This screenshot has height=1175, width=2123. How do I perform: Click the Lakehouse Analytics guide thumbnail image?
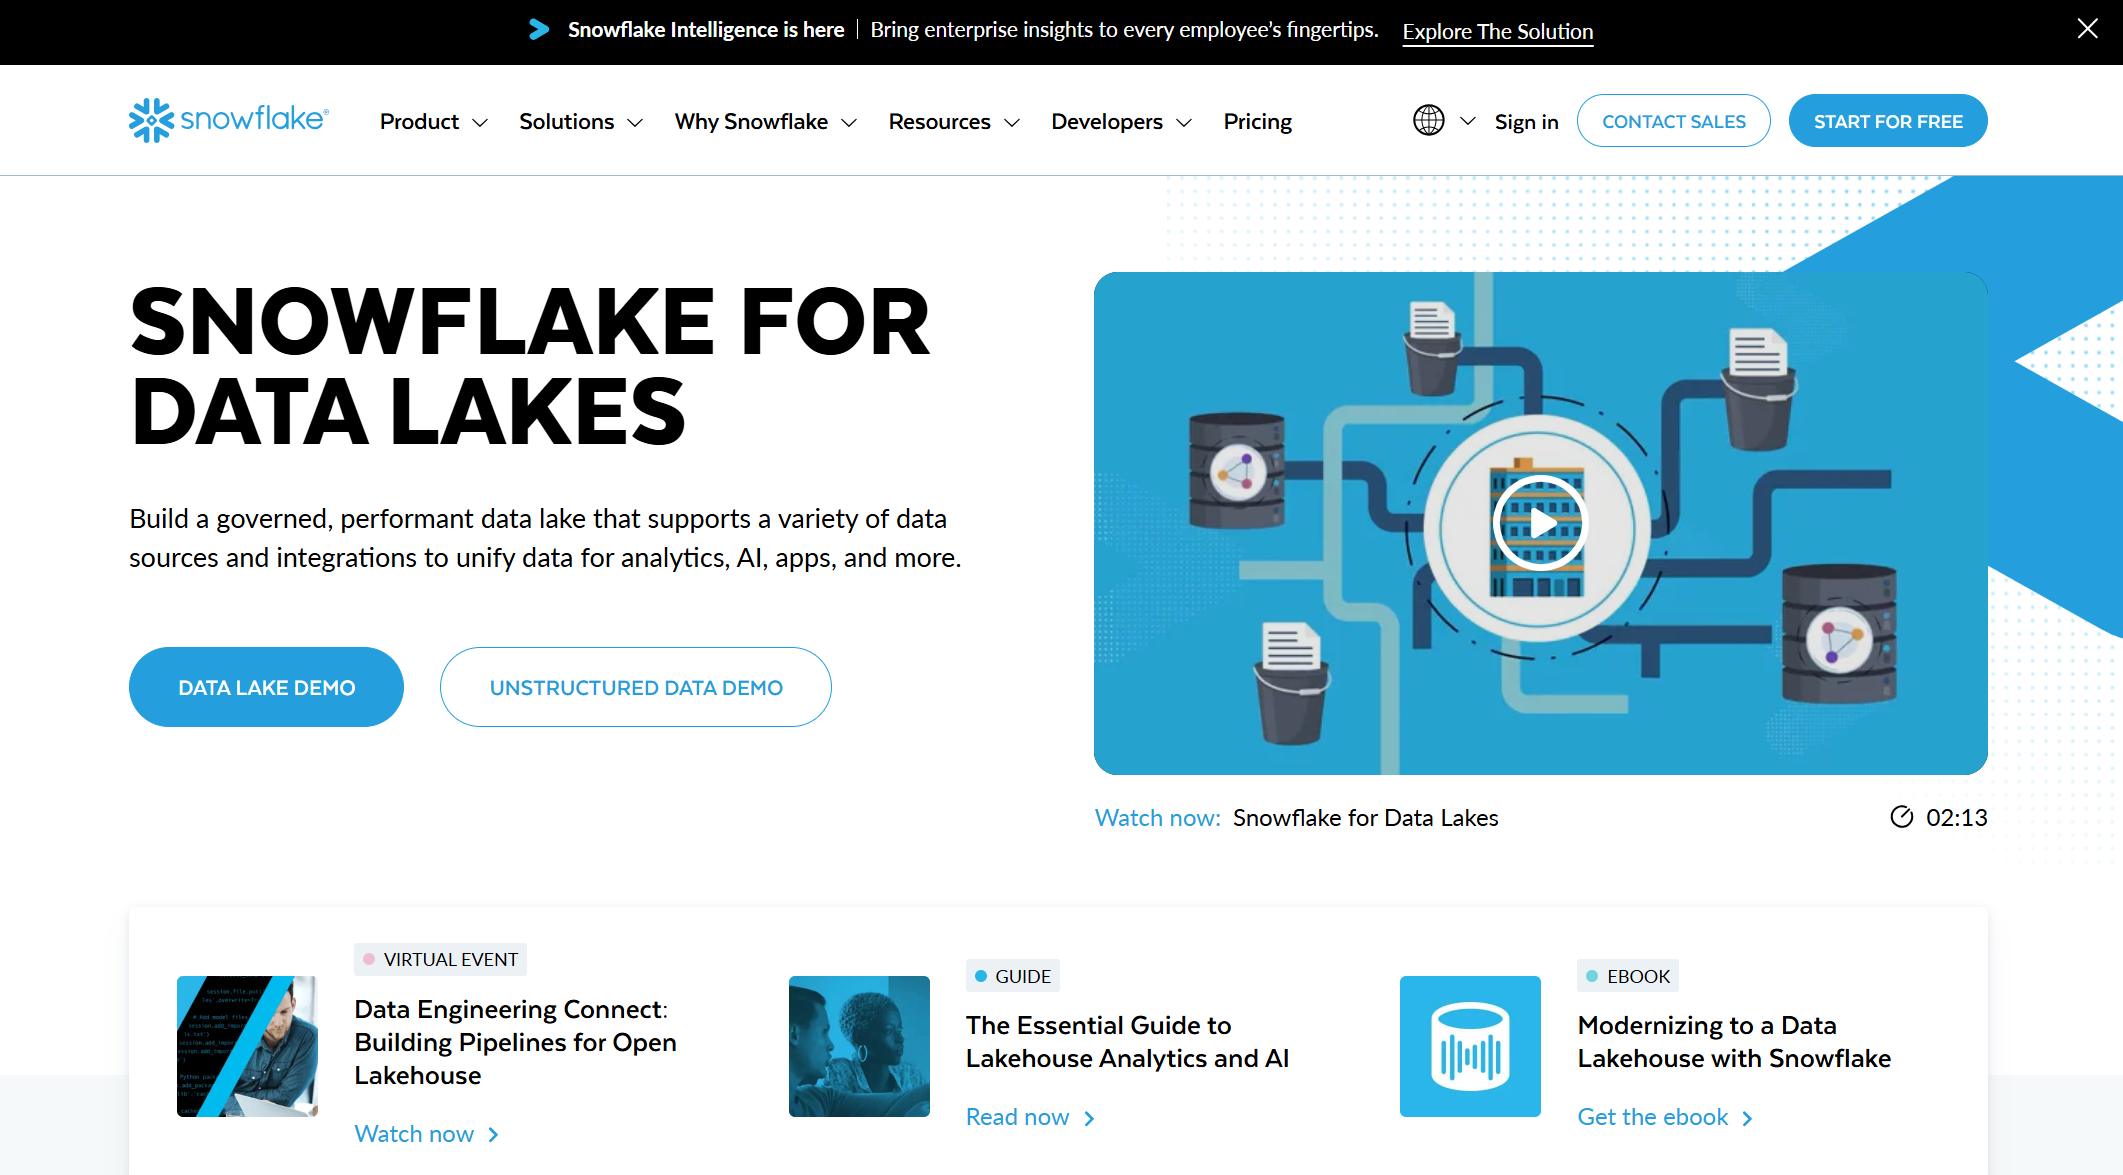tap(858, 1046)
